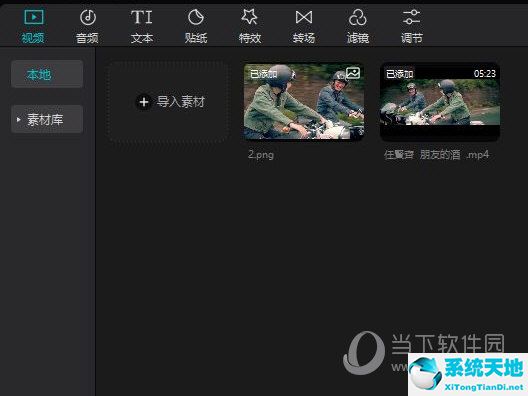Click the 2.png file name
This screenshot has width=528, height=396.
click(261, 155)
